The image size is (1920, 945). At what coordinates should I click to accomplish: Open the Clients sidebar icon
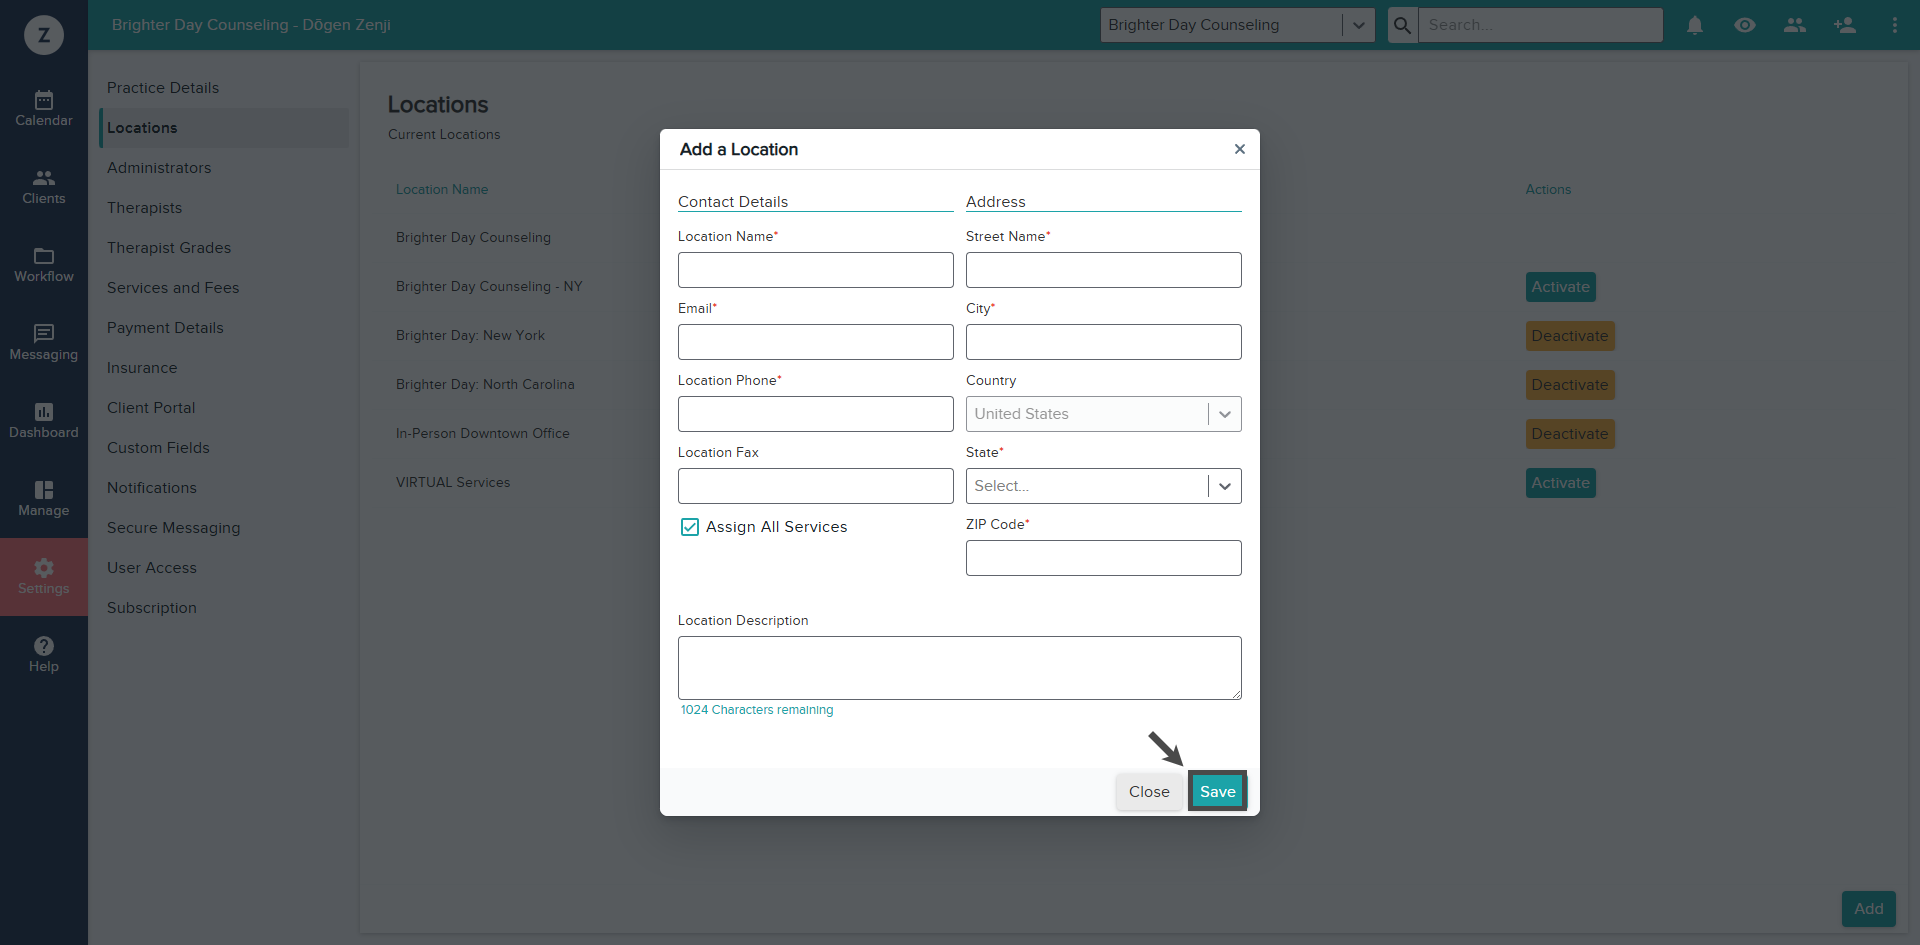coord(44,187)
